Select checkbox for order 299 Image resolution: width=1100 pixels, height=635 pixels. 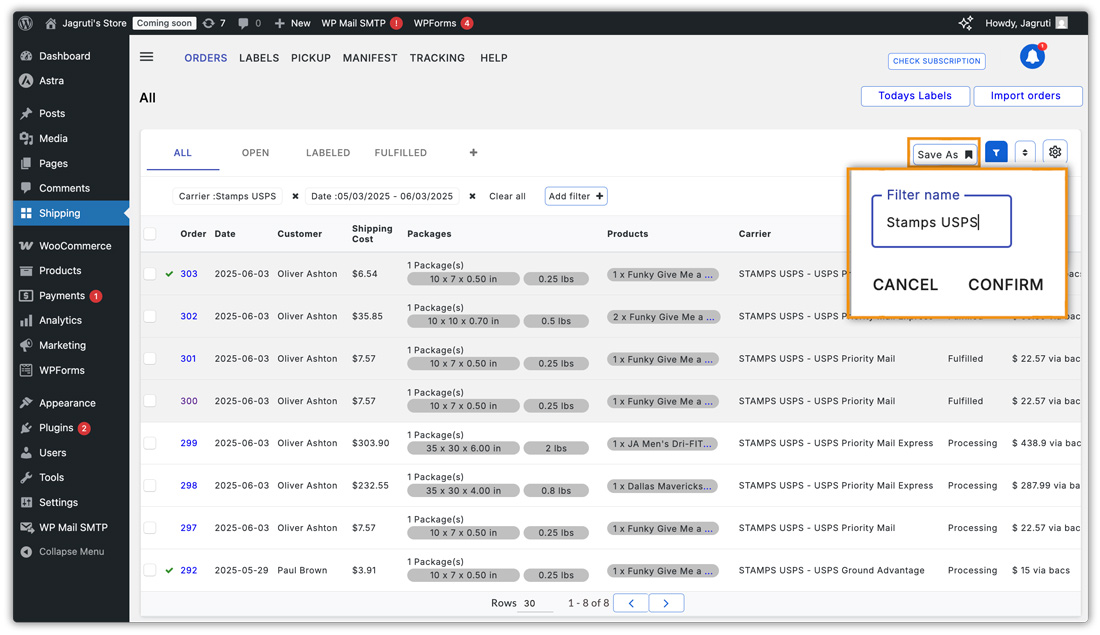tap(150, 443)
